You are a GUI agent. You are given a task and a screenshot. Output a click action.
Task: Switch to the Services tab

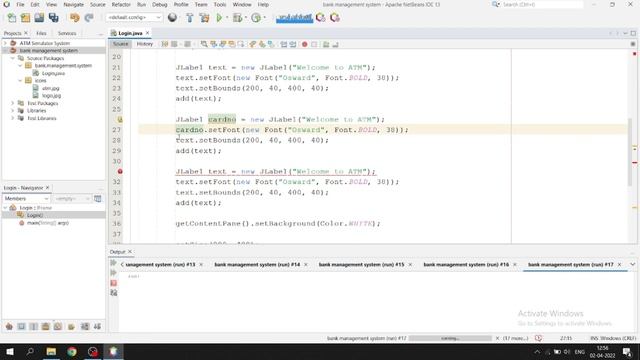[67, 33]
